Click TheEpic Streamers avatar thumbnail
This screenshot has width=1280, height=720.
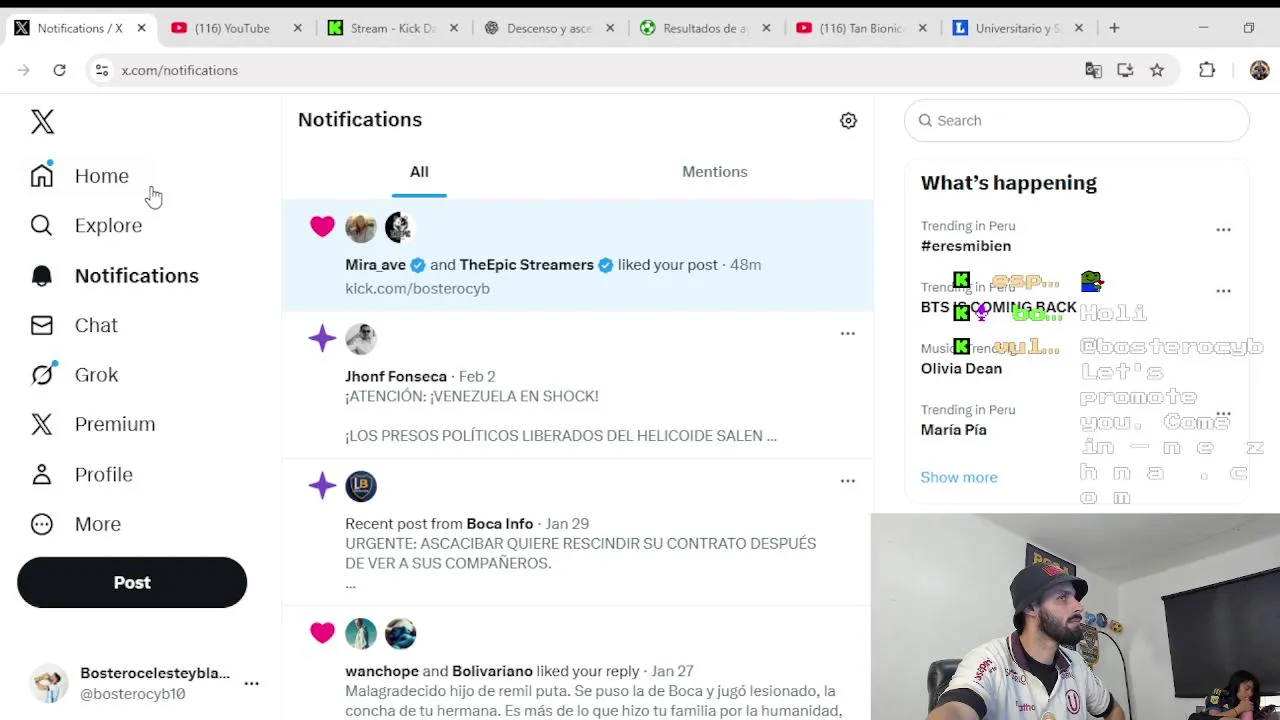[399, 227]
